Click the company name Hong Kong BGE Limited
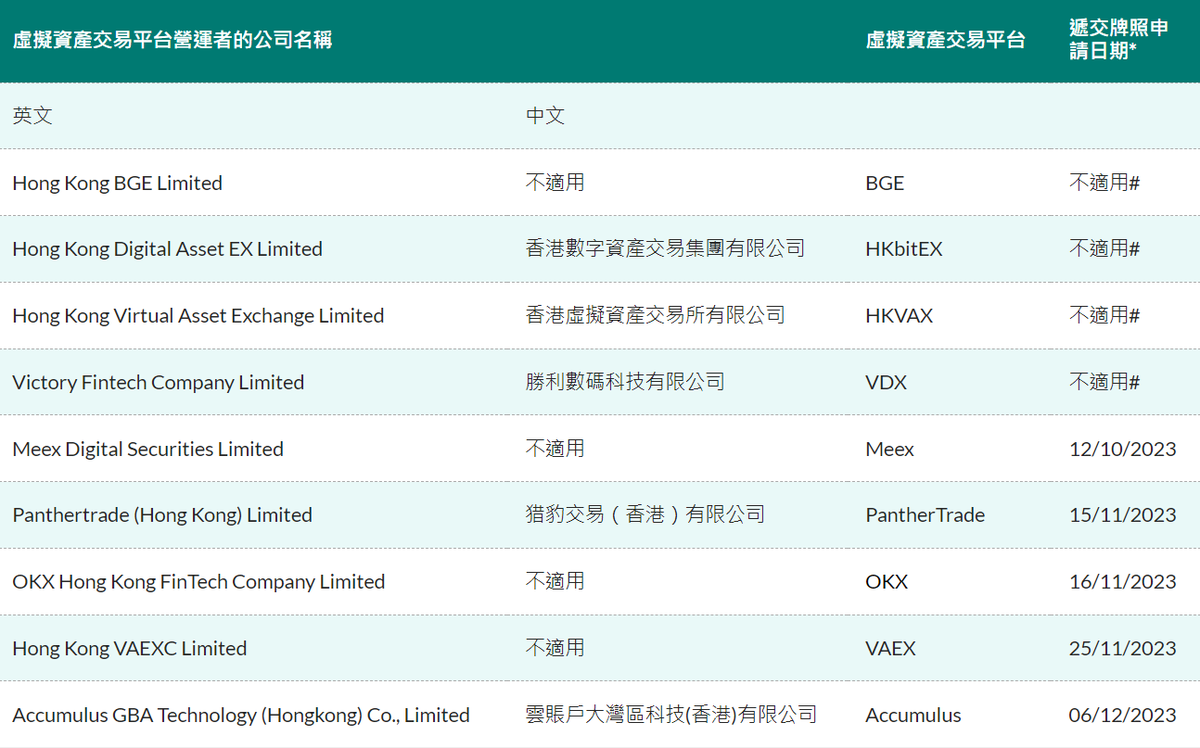 (x=117, y=182)
